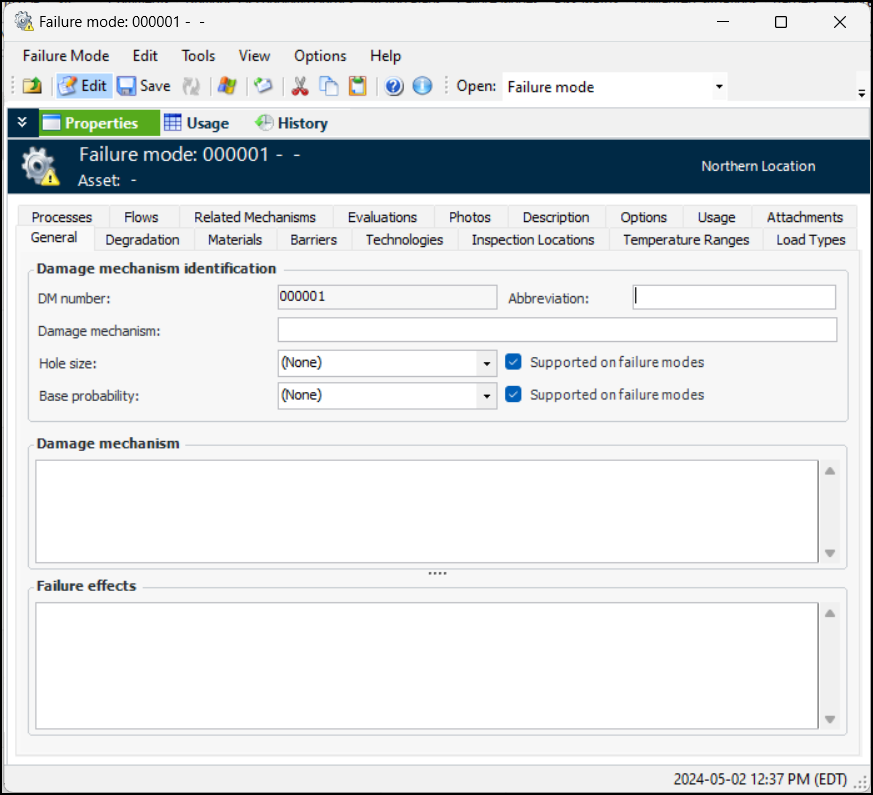The width and height of the screenshot is (873, 795).
Task: Click the blue information icon
Action: tap(422, 87)
